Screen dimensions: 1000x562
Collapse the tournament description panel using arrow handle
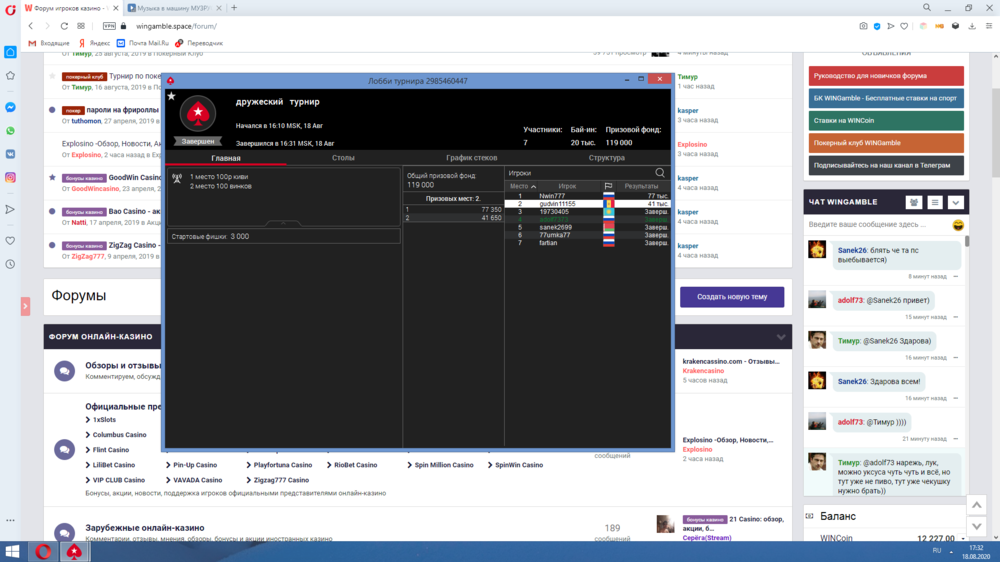[283, 223]
